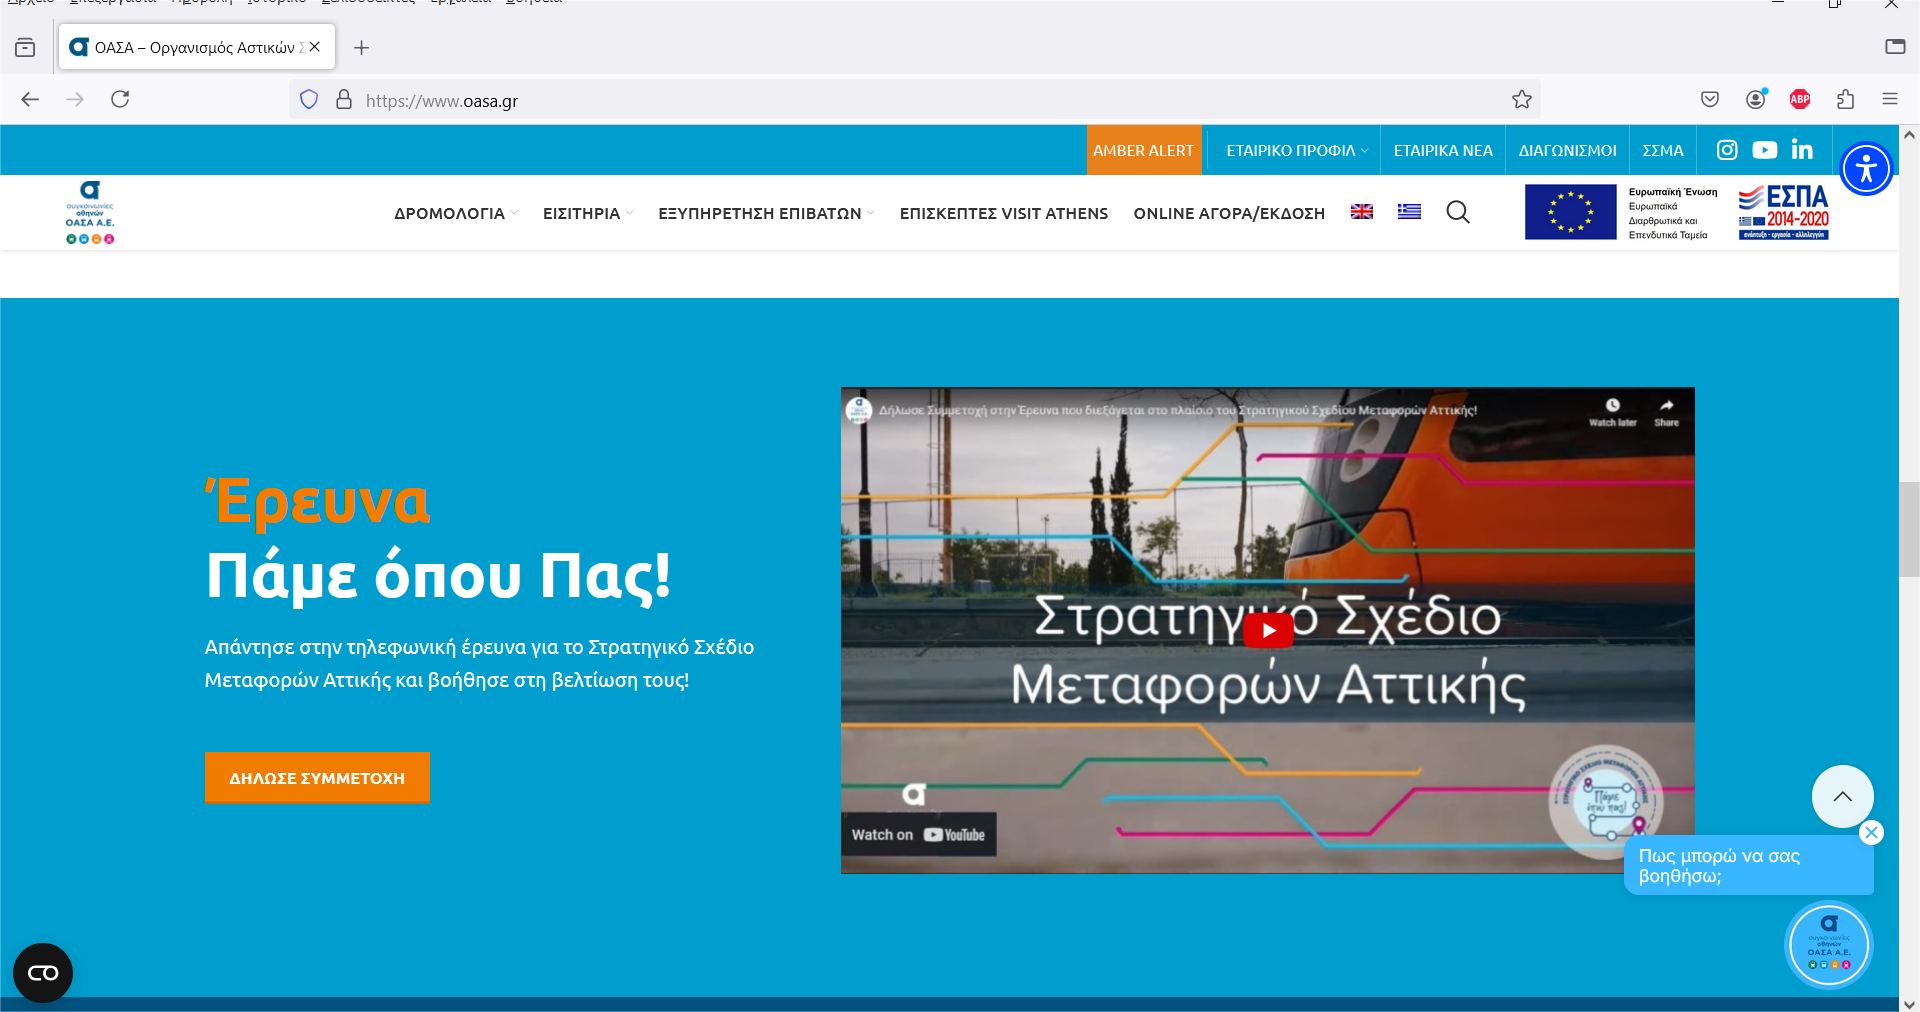
Task: Open the OASA Instagram page icon
Action: click(1727, 150)
